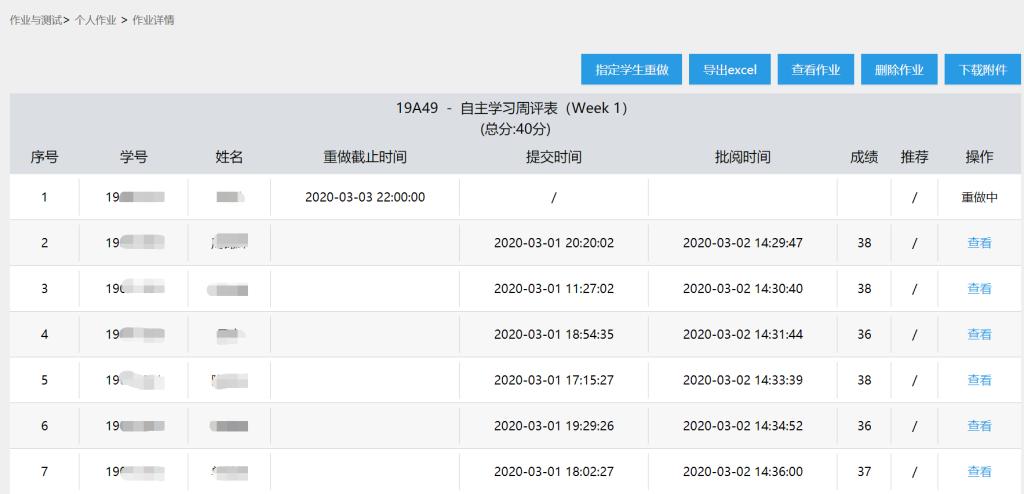The height and width of the screenshot is (494, 1024).
Task: Open 查看 link for row 6
Action: click(x=979, y=426)
